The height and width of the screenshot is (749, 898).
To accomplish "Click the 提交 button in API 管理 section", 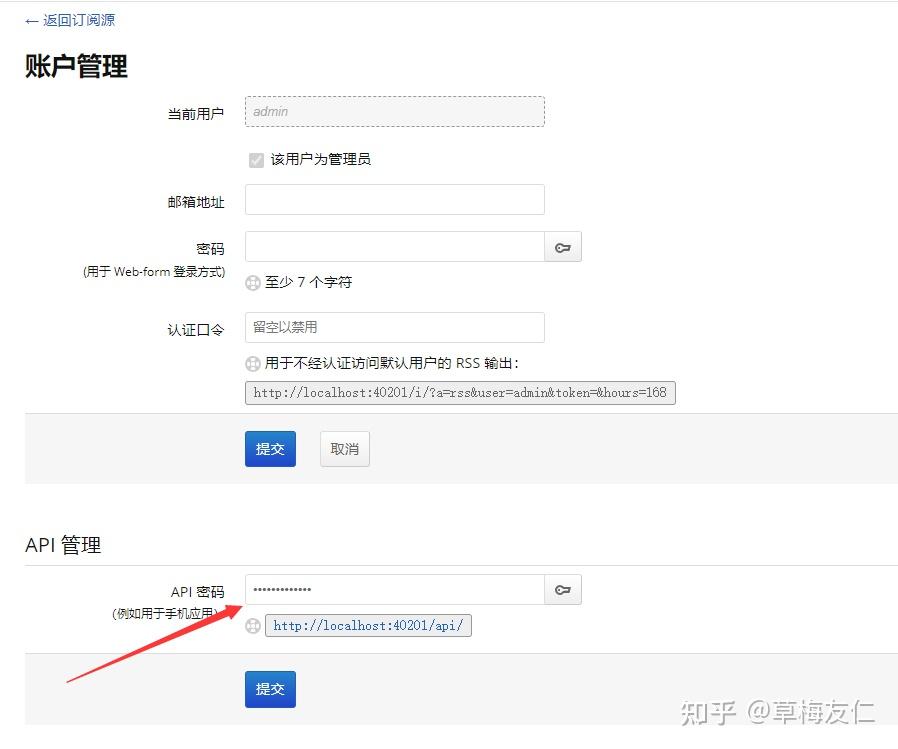I will [270, 688].
